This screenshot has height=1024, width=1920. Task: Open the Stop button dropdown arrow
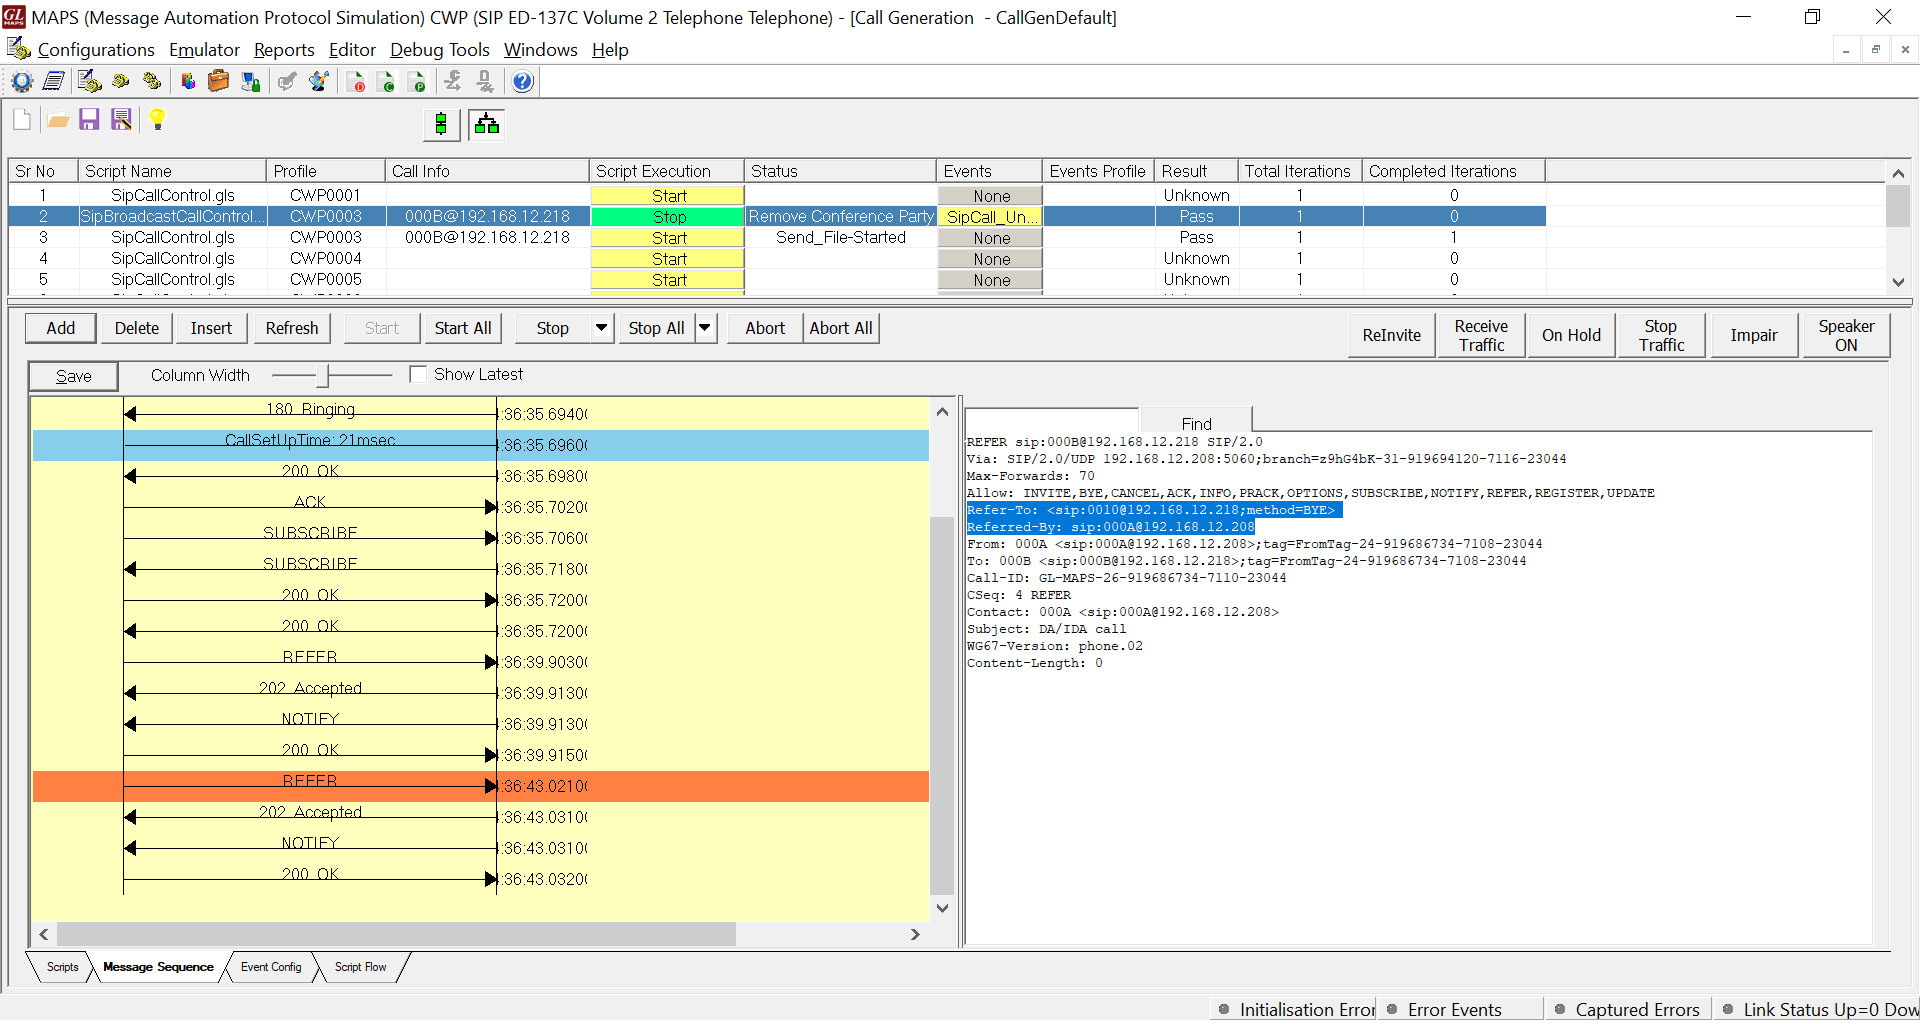point(601,328)
